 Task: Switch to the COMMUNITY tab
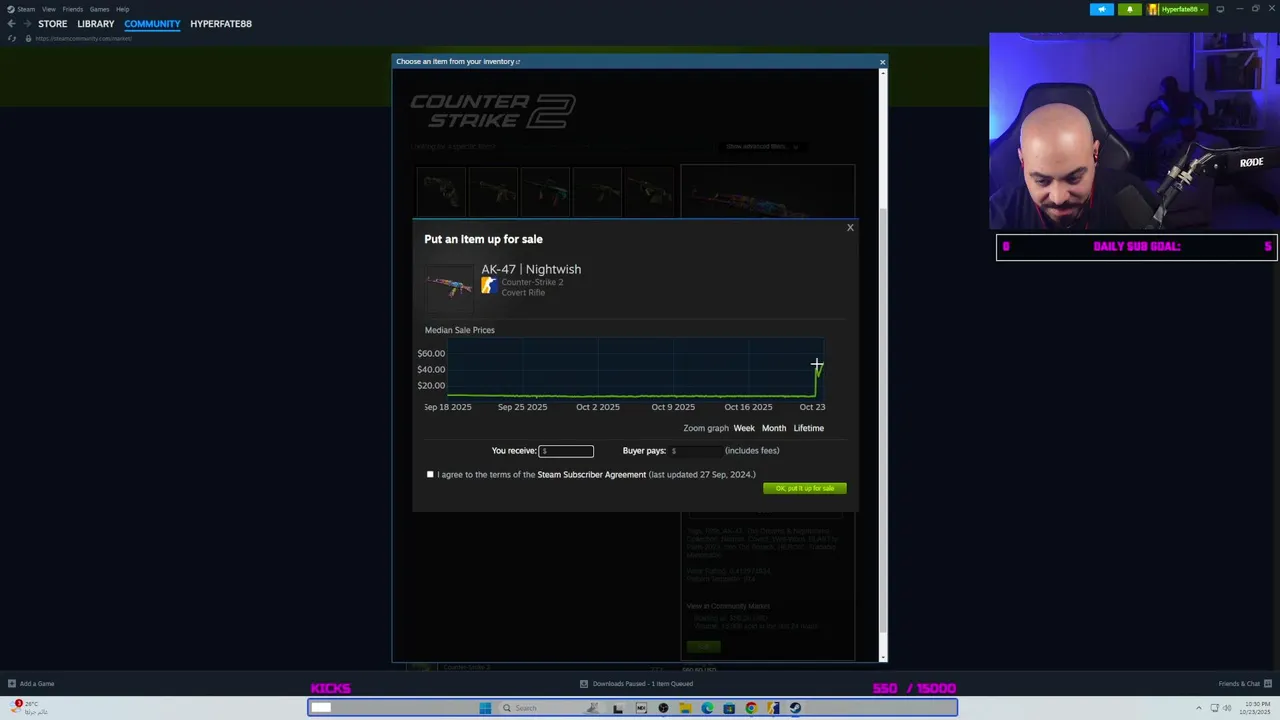pos(152,23)
